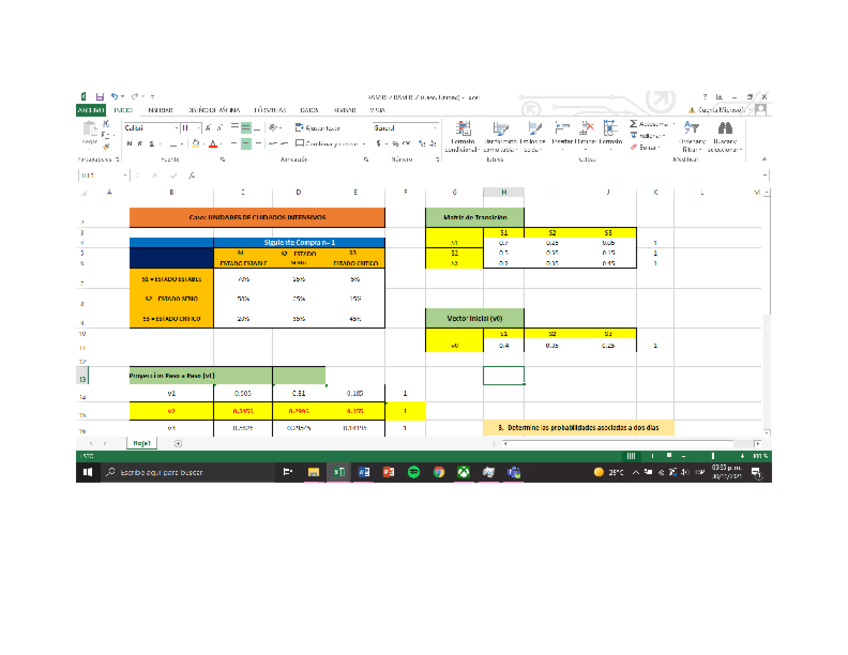Decrease font size with the smaller A icon
Image resolution: width=848 pixels, height=655 pixels.
(220, 128)
